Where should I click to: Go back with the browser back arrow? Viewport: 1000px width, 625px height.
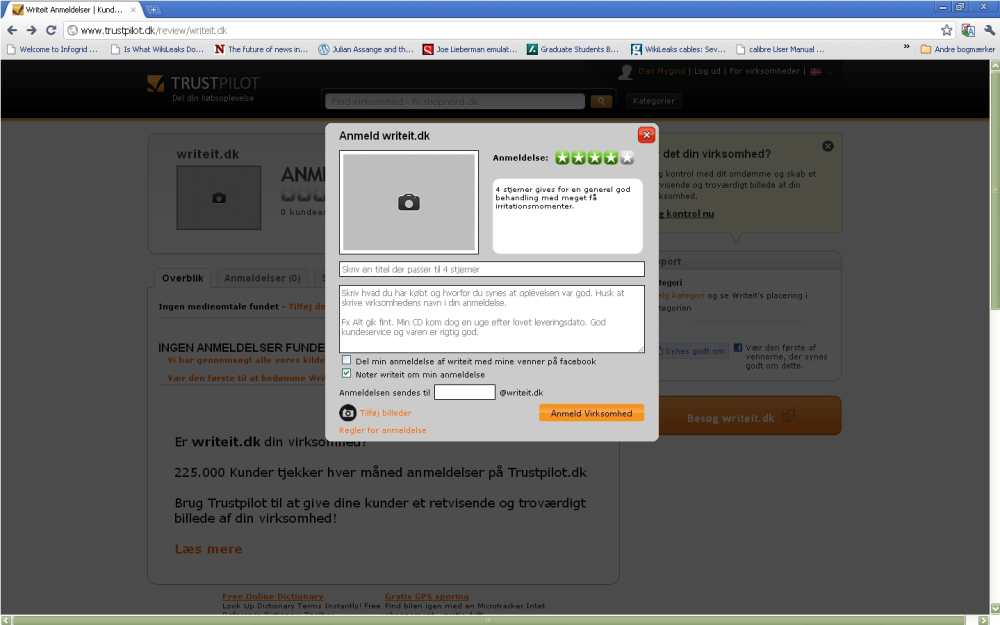12,30
